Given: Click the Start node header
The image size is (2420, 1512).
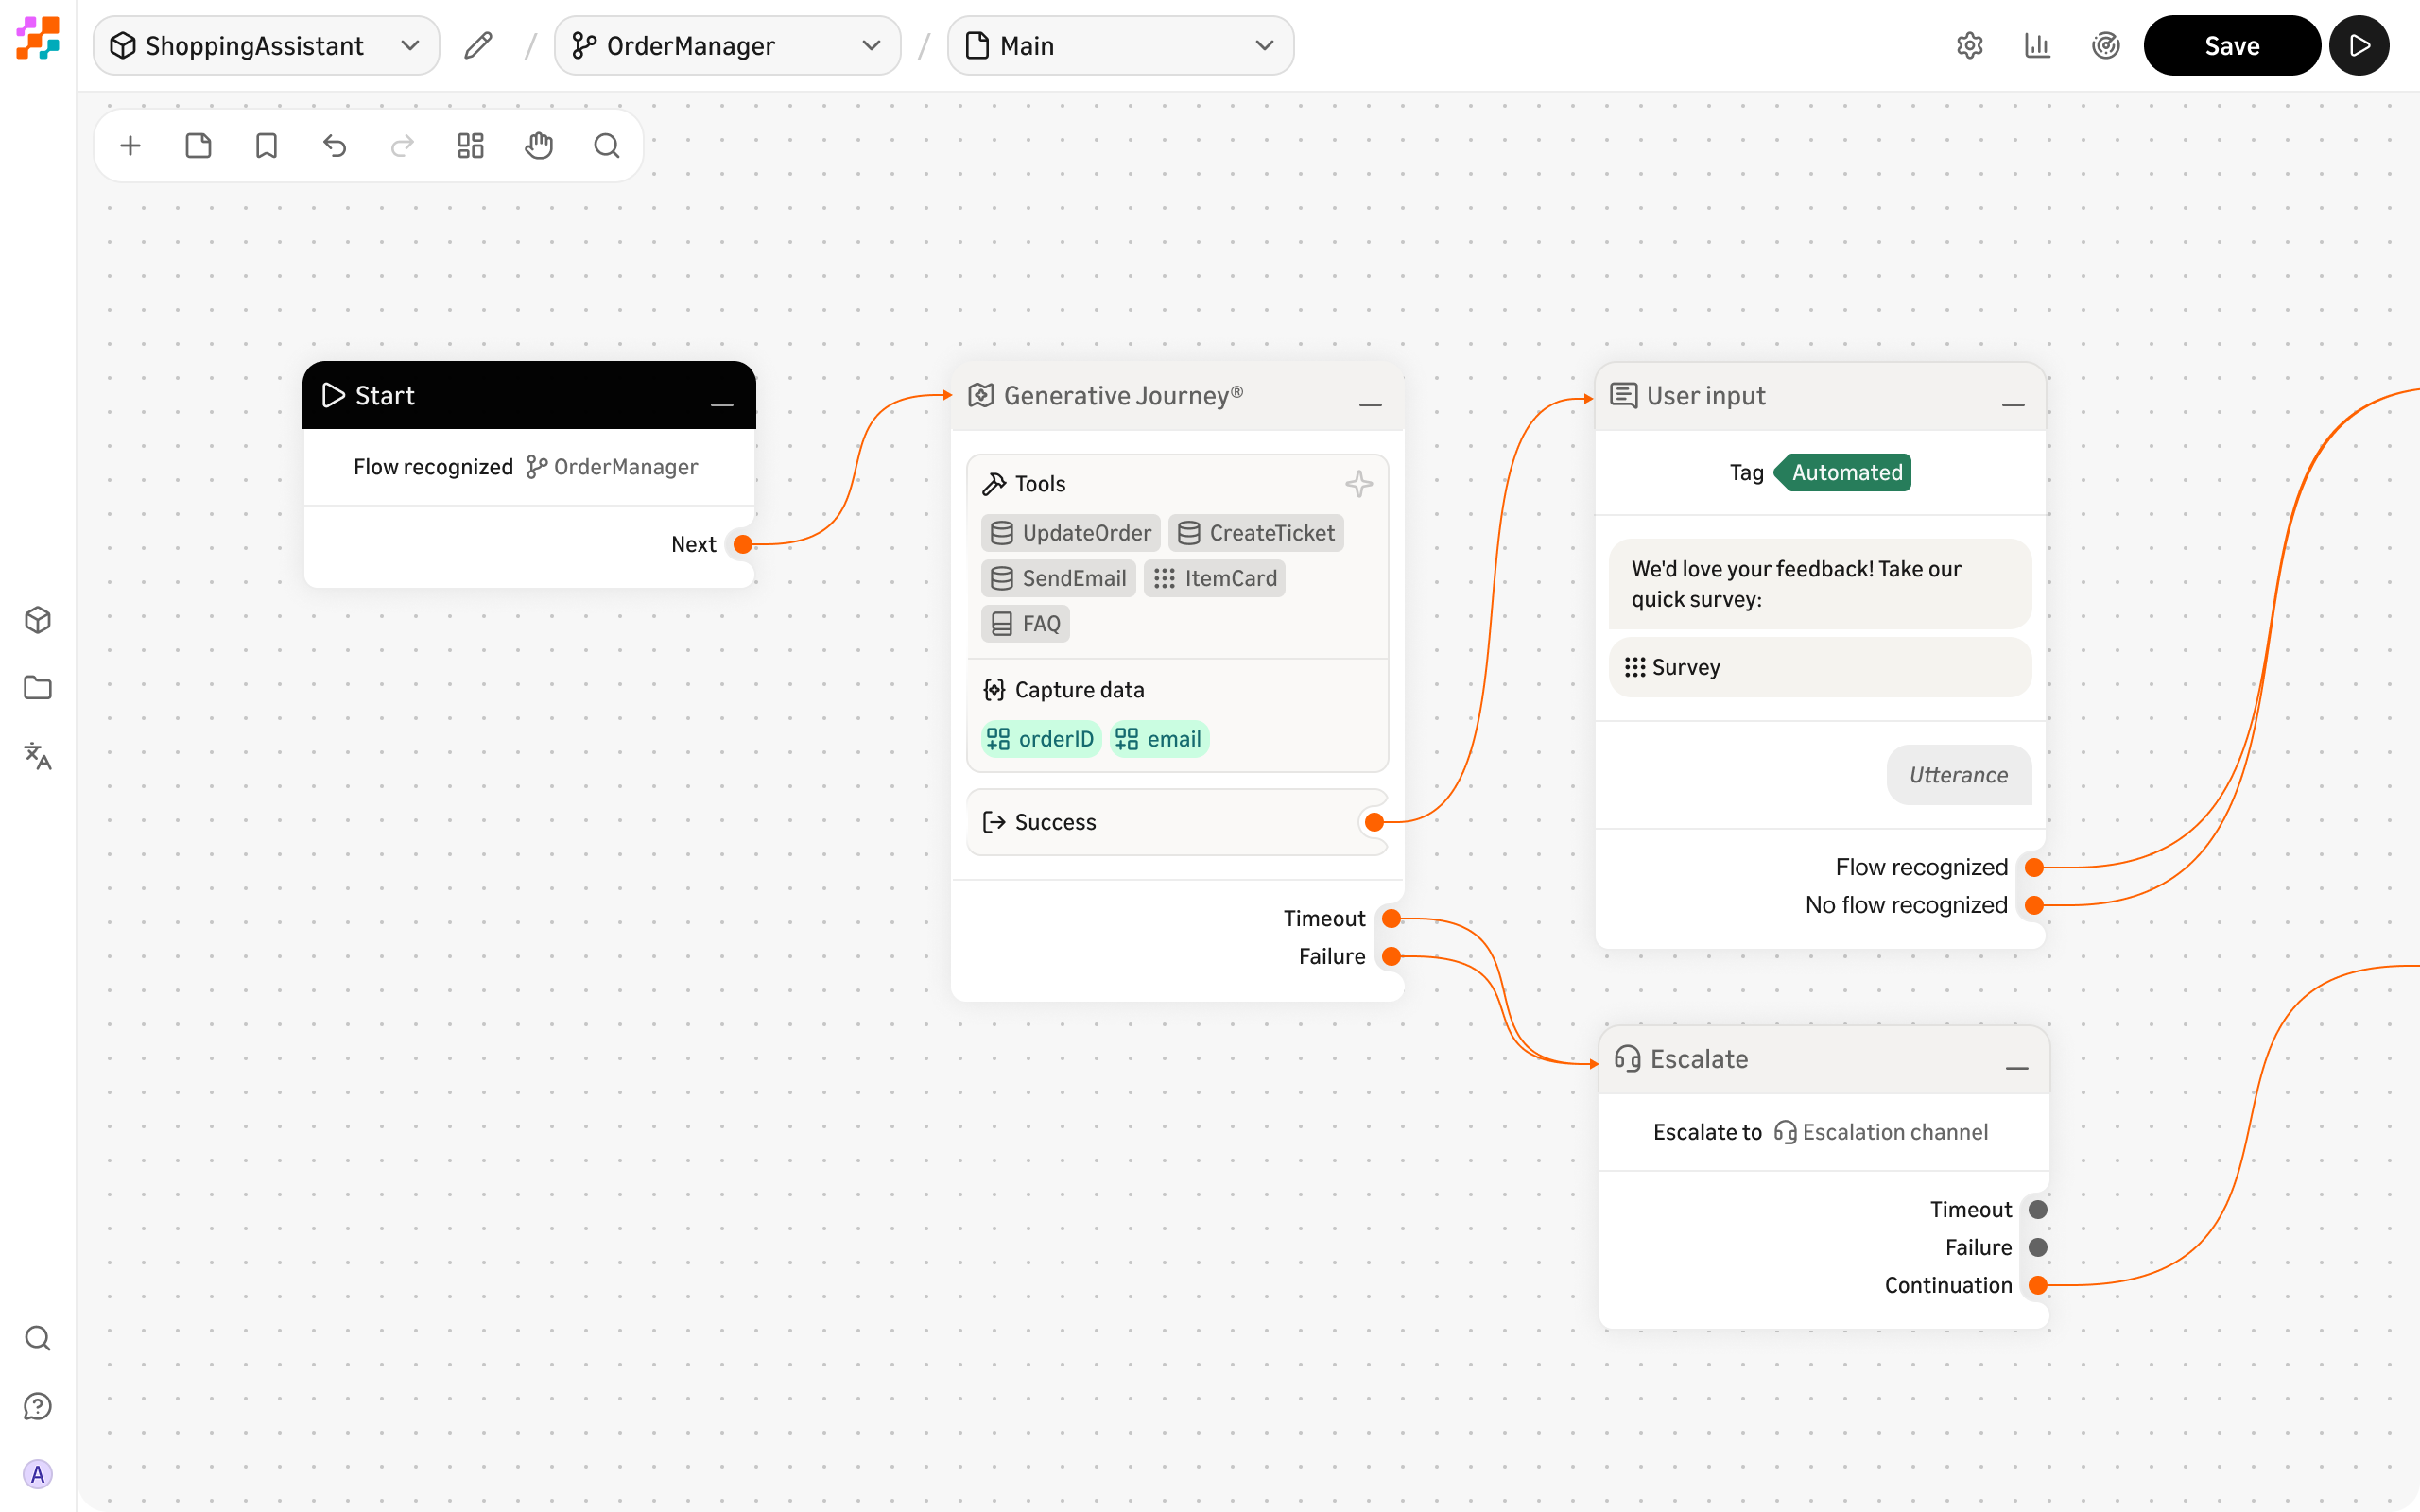Looking at the screenshot, I should 528,395.
